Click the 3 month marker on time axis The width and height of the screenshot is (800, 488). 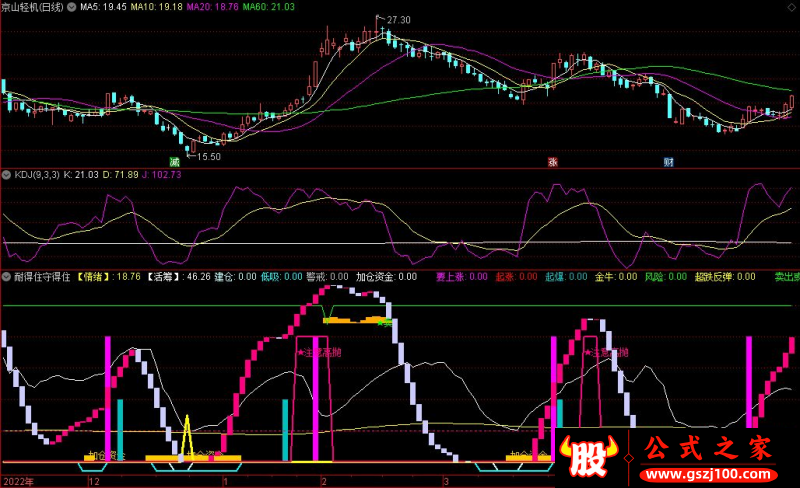(x=446, y=482)
